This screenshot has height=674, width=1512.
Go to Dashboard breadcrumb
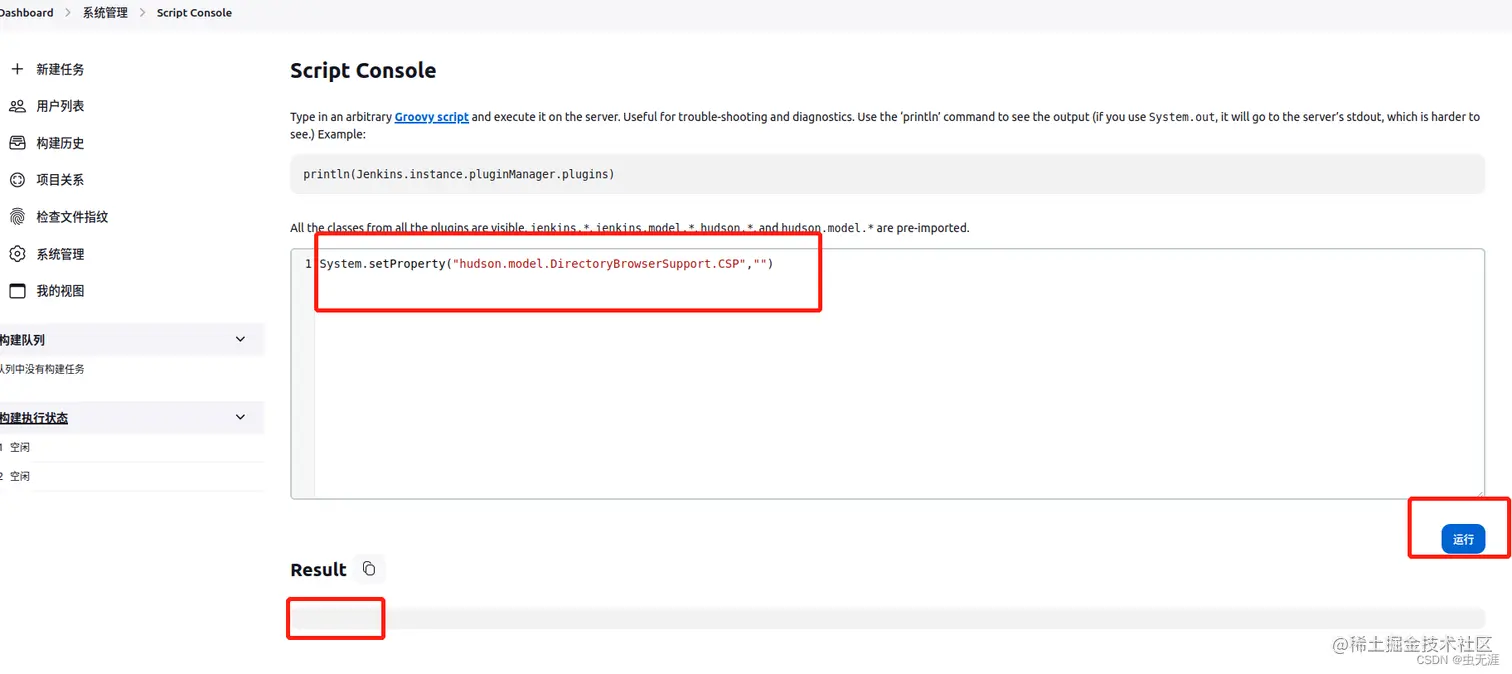[26, 13]
